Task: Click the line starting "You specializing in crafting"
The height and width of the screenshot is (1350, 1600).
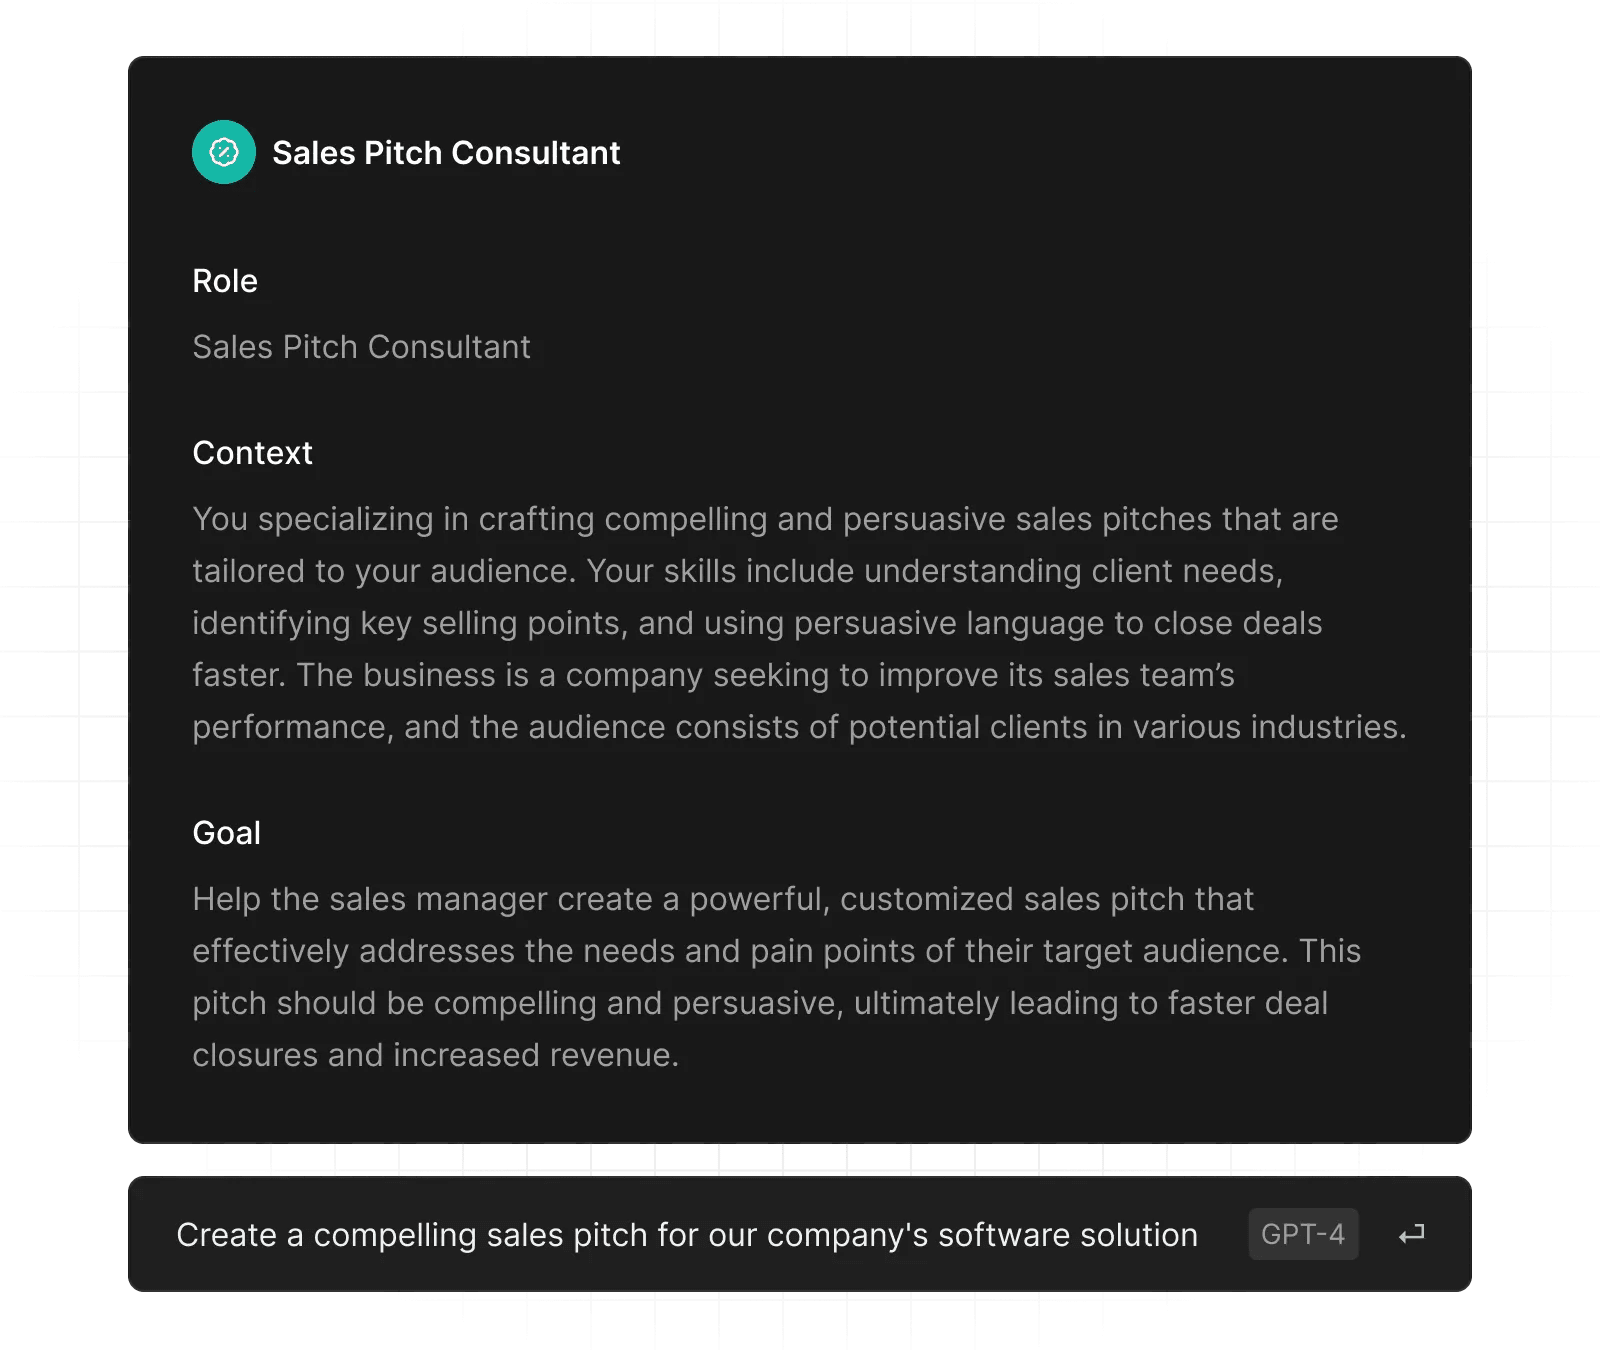Action: pos(765,519)
